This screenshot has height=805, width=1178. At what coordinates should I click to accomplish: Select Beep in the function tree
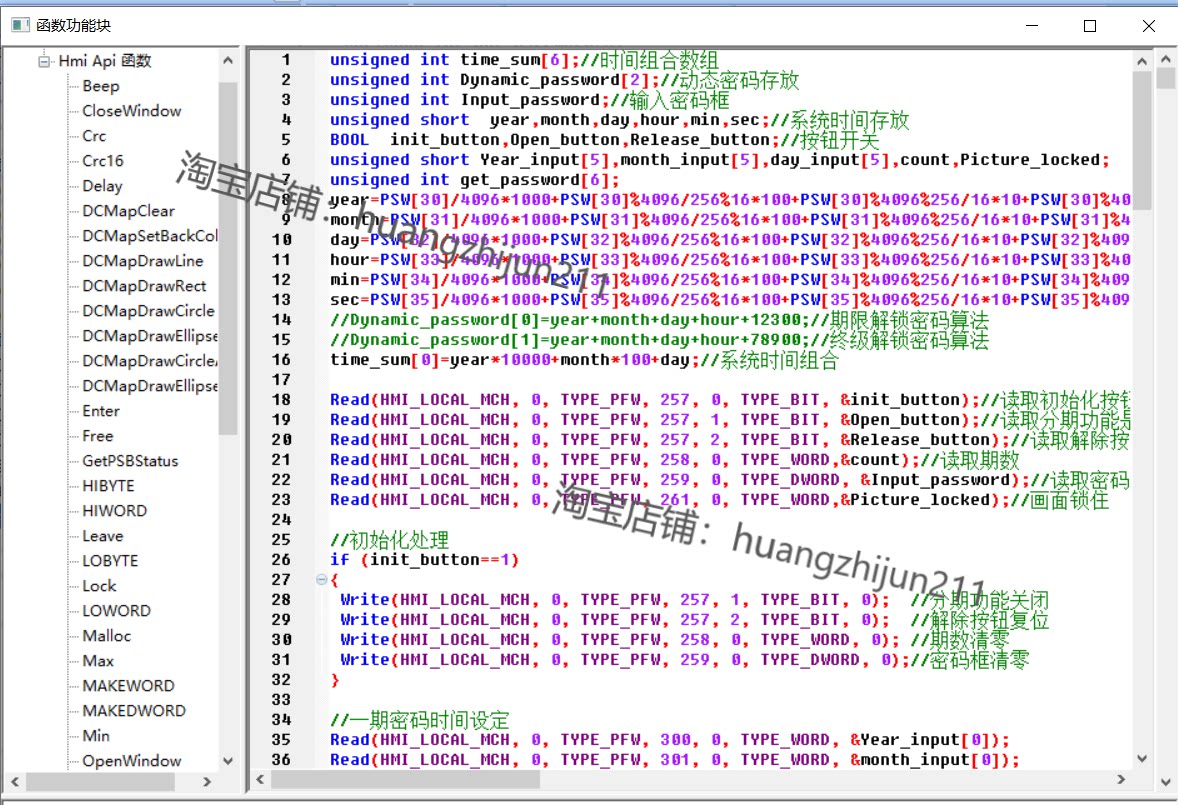pos(101,86)
